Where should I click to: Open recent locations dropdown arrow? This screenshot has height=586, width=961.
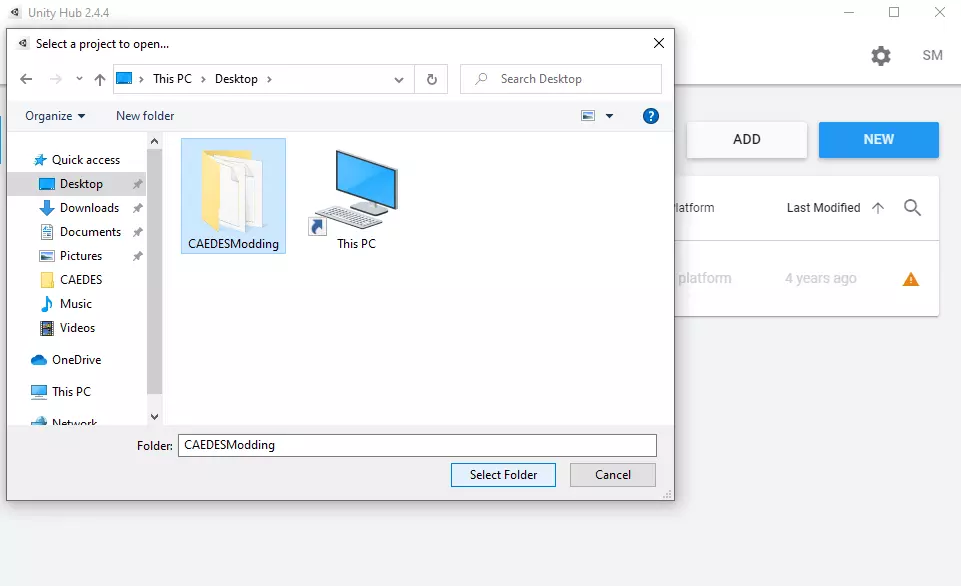[x=79, y=78]
